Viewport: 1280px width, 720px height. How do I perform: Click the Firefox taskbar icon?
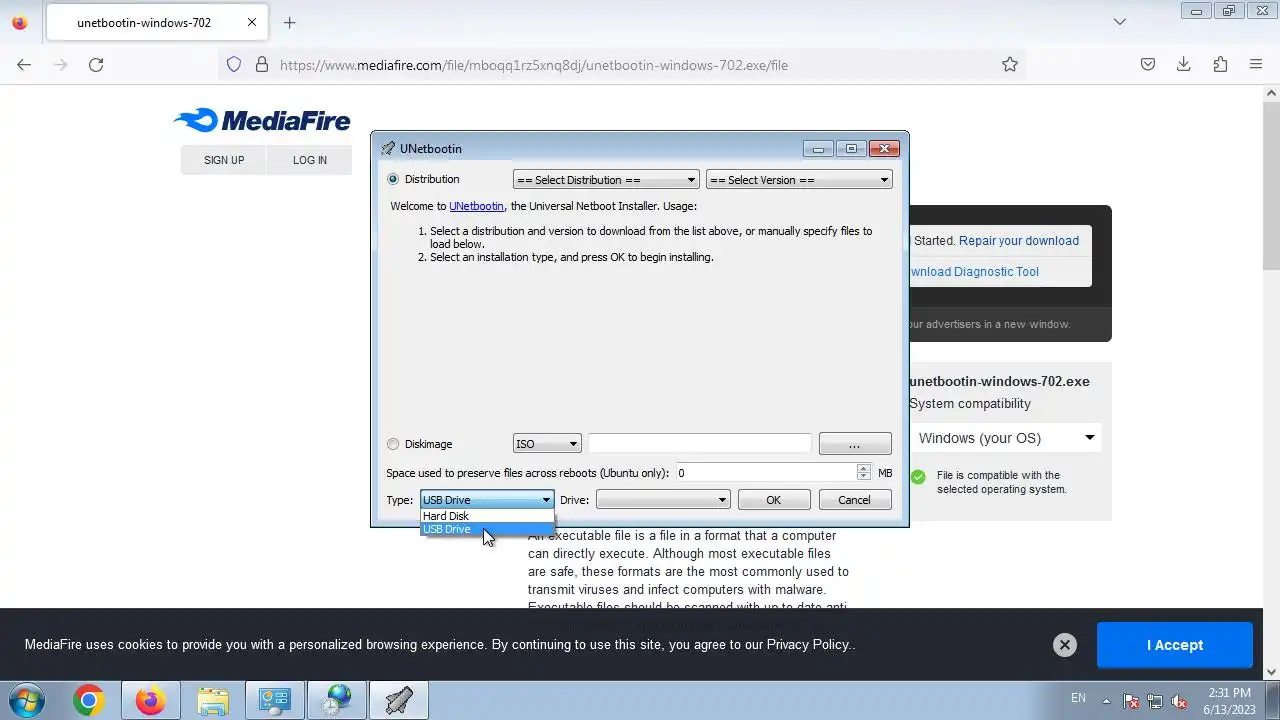[x=151, y=701]
